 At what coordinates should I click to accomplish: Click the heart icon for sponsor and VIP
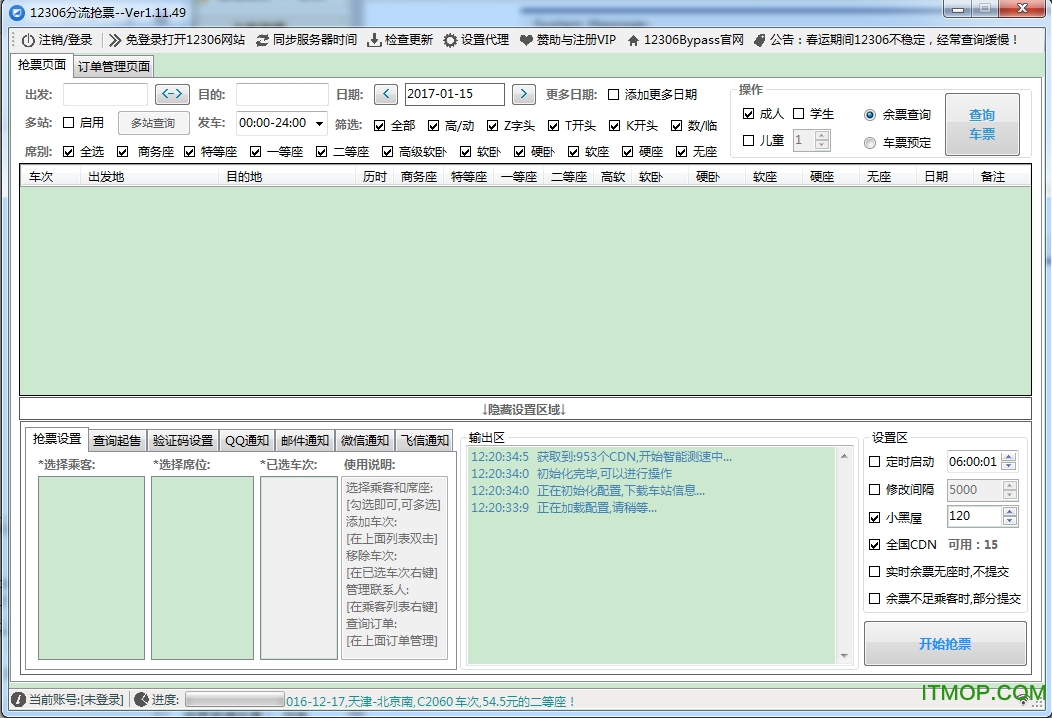tap(527, 40)
